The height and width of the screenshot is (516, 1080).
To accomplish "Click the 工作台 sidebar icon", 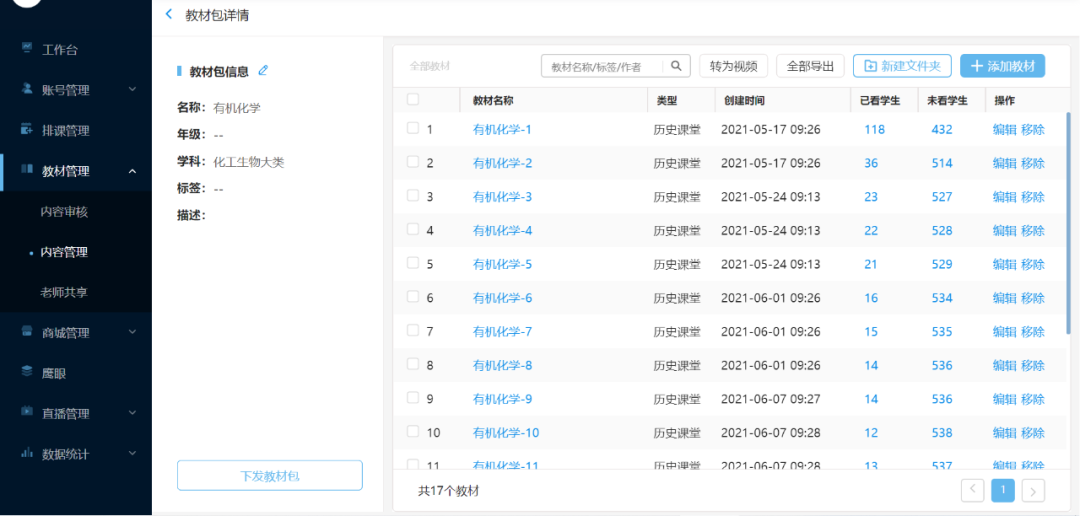I will click(27, 48).
